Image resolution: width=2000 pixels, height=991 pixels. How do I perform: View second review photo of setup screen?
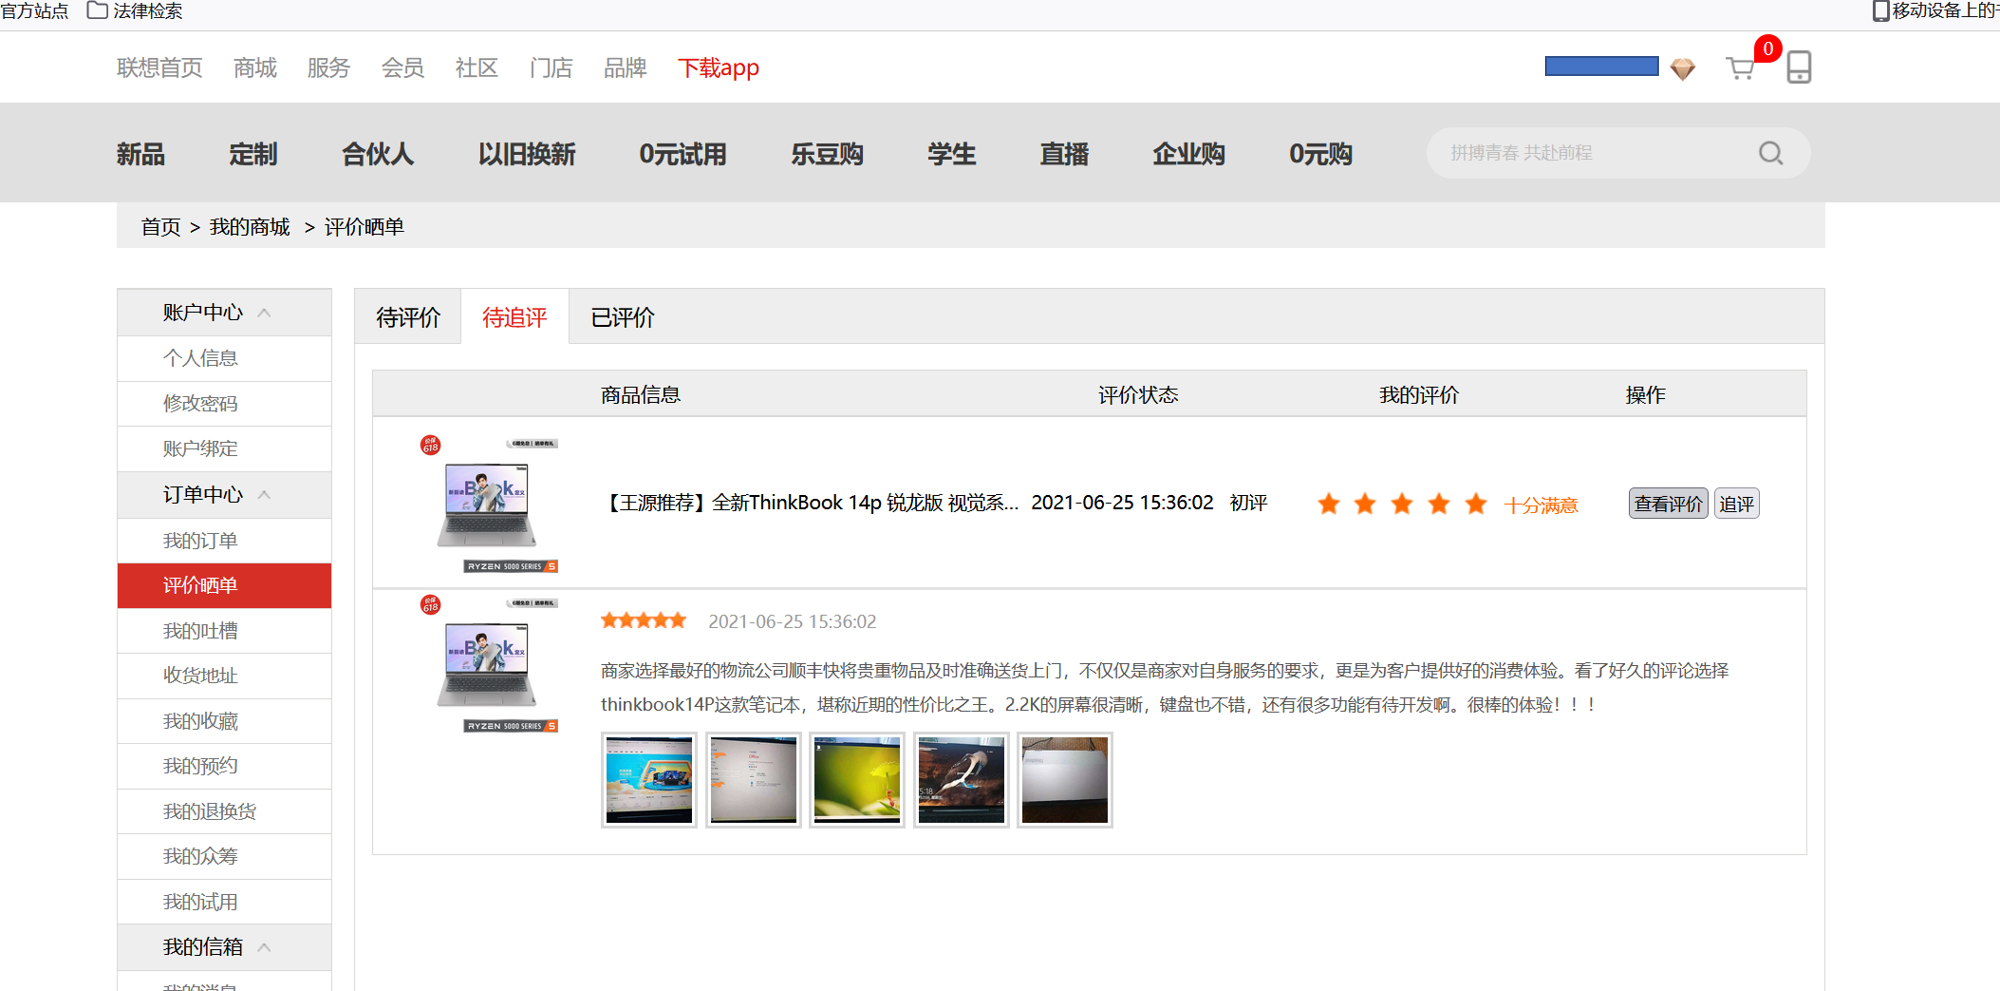[x=753, y=780]
